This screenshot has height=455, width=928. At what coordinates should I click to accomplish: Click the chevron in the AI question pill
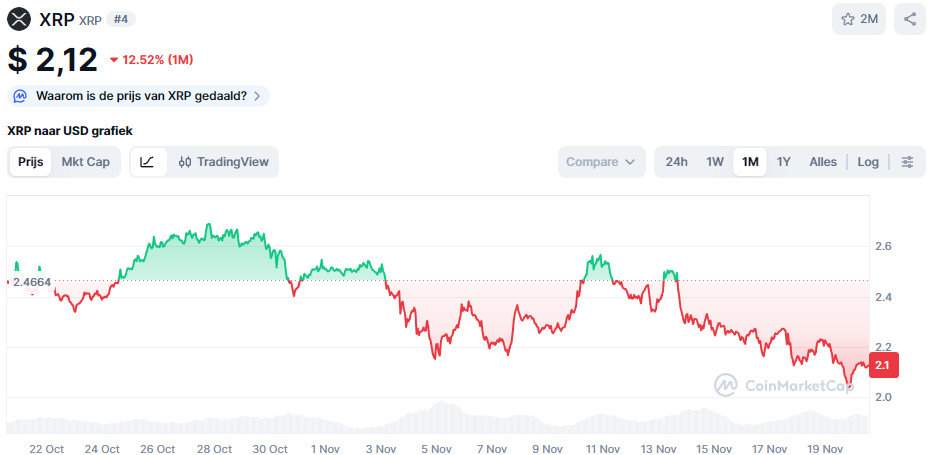click(256, 96)
